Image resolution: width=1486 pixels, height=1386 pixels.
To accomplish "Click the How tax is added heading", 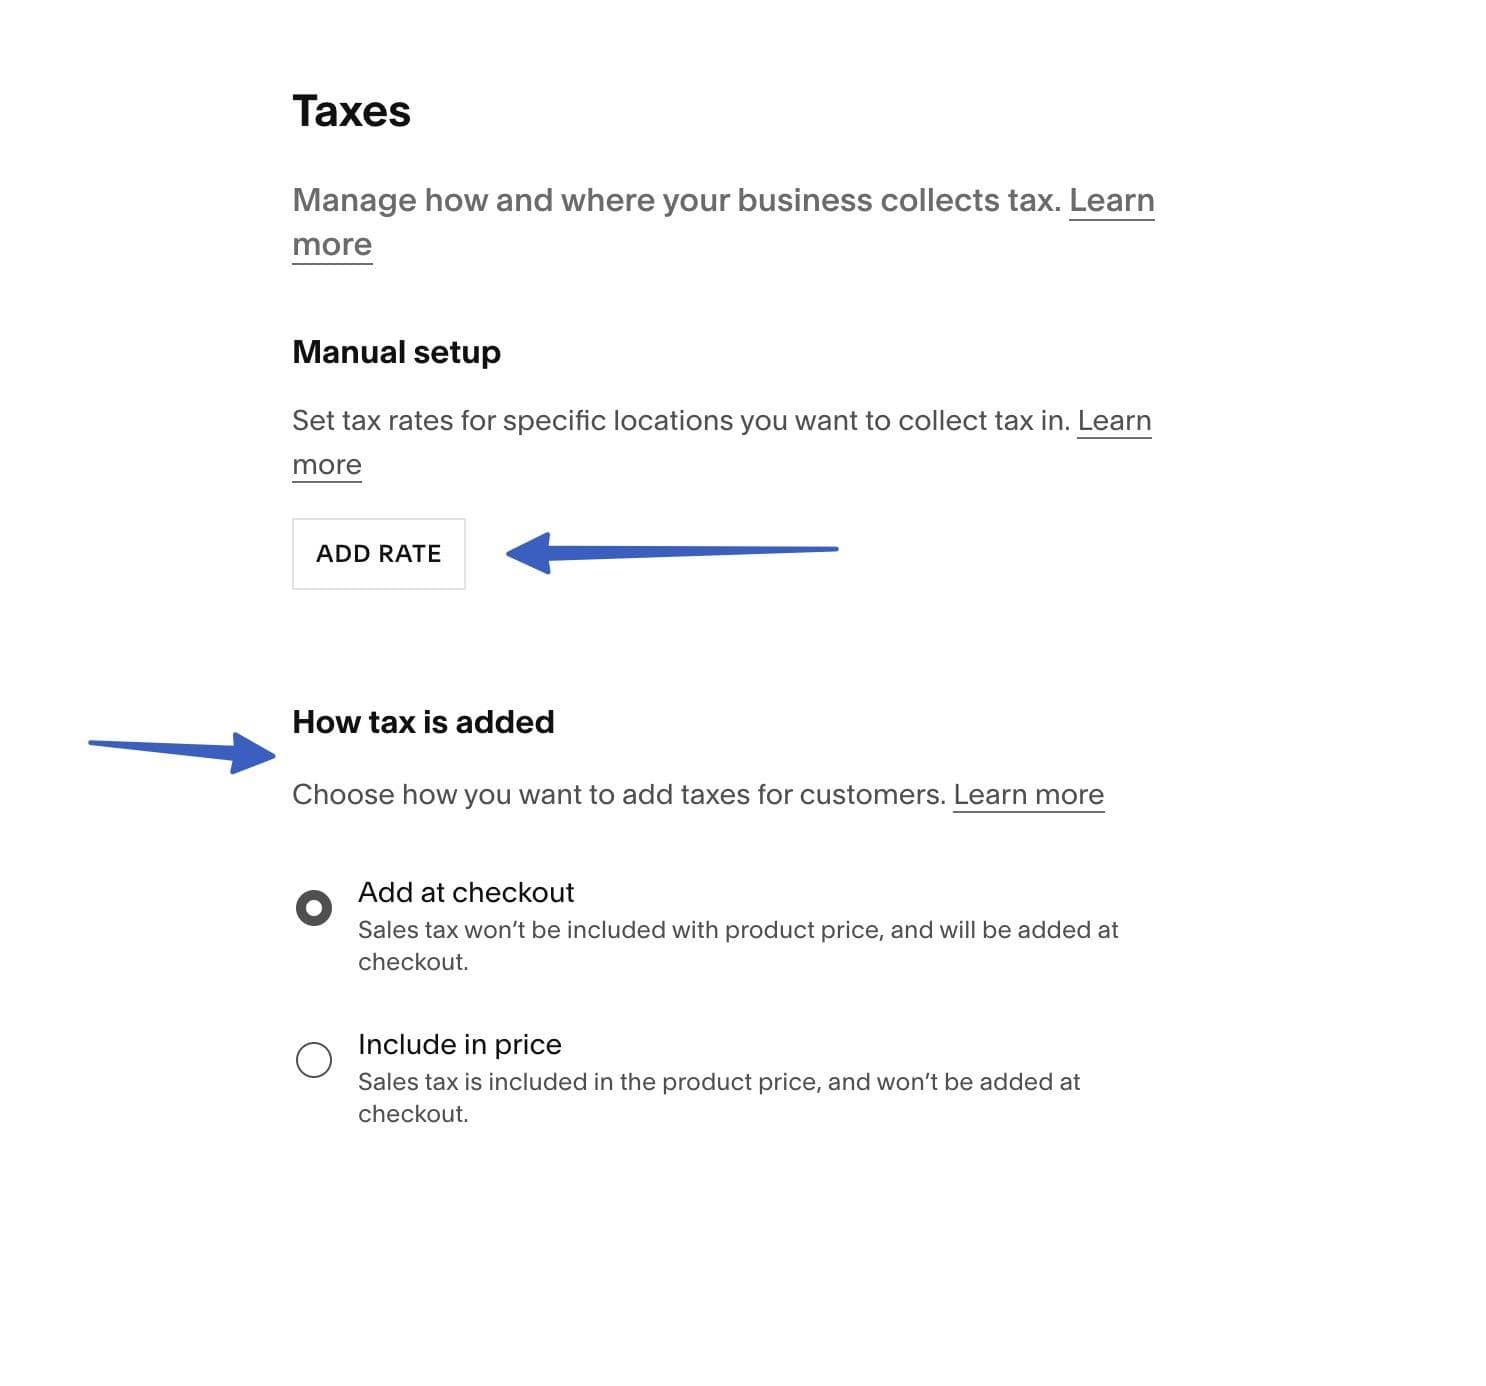I will (x=423, y=722).
